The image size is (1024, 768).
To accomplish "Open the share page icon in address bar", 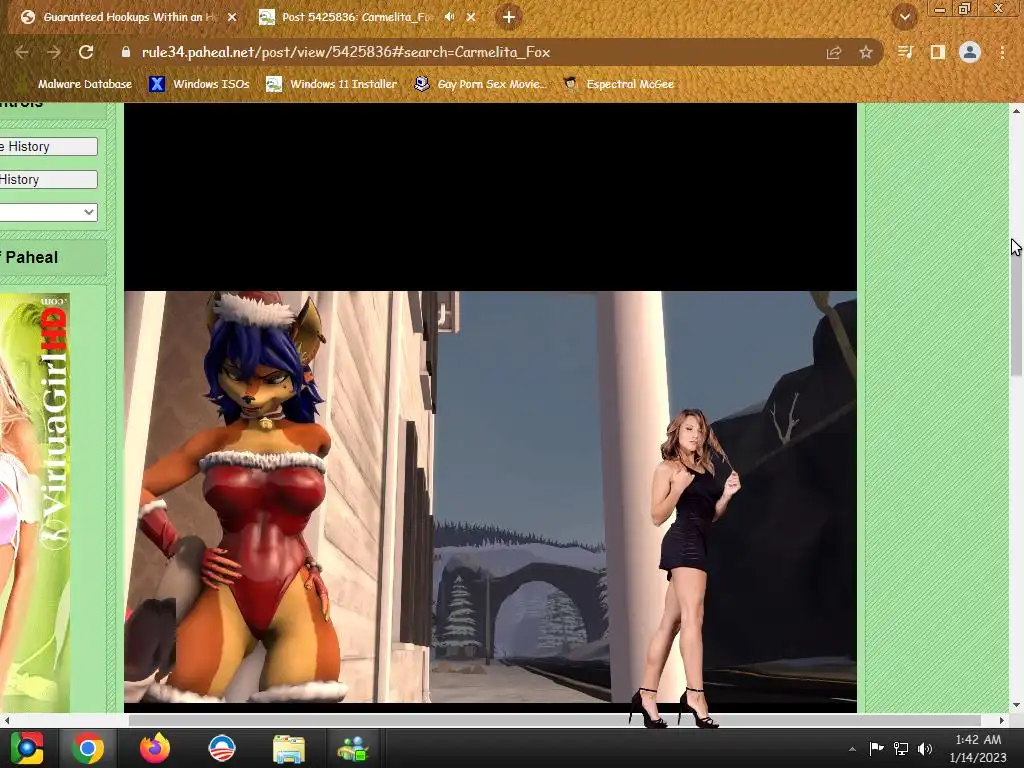I will (834, 52).
